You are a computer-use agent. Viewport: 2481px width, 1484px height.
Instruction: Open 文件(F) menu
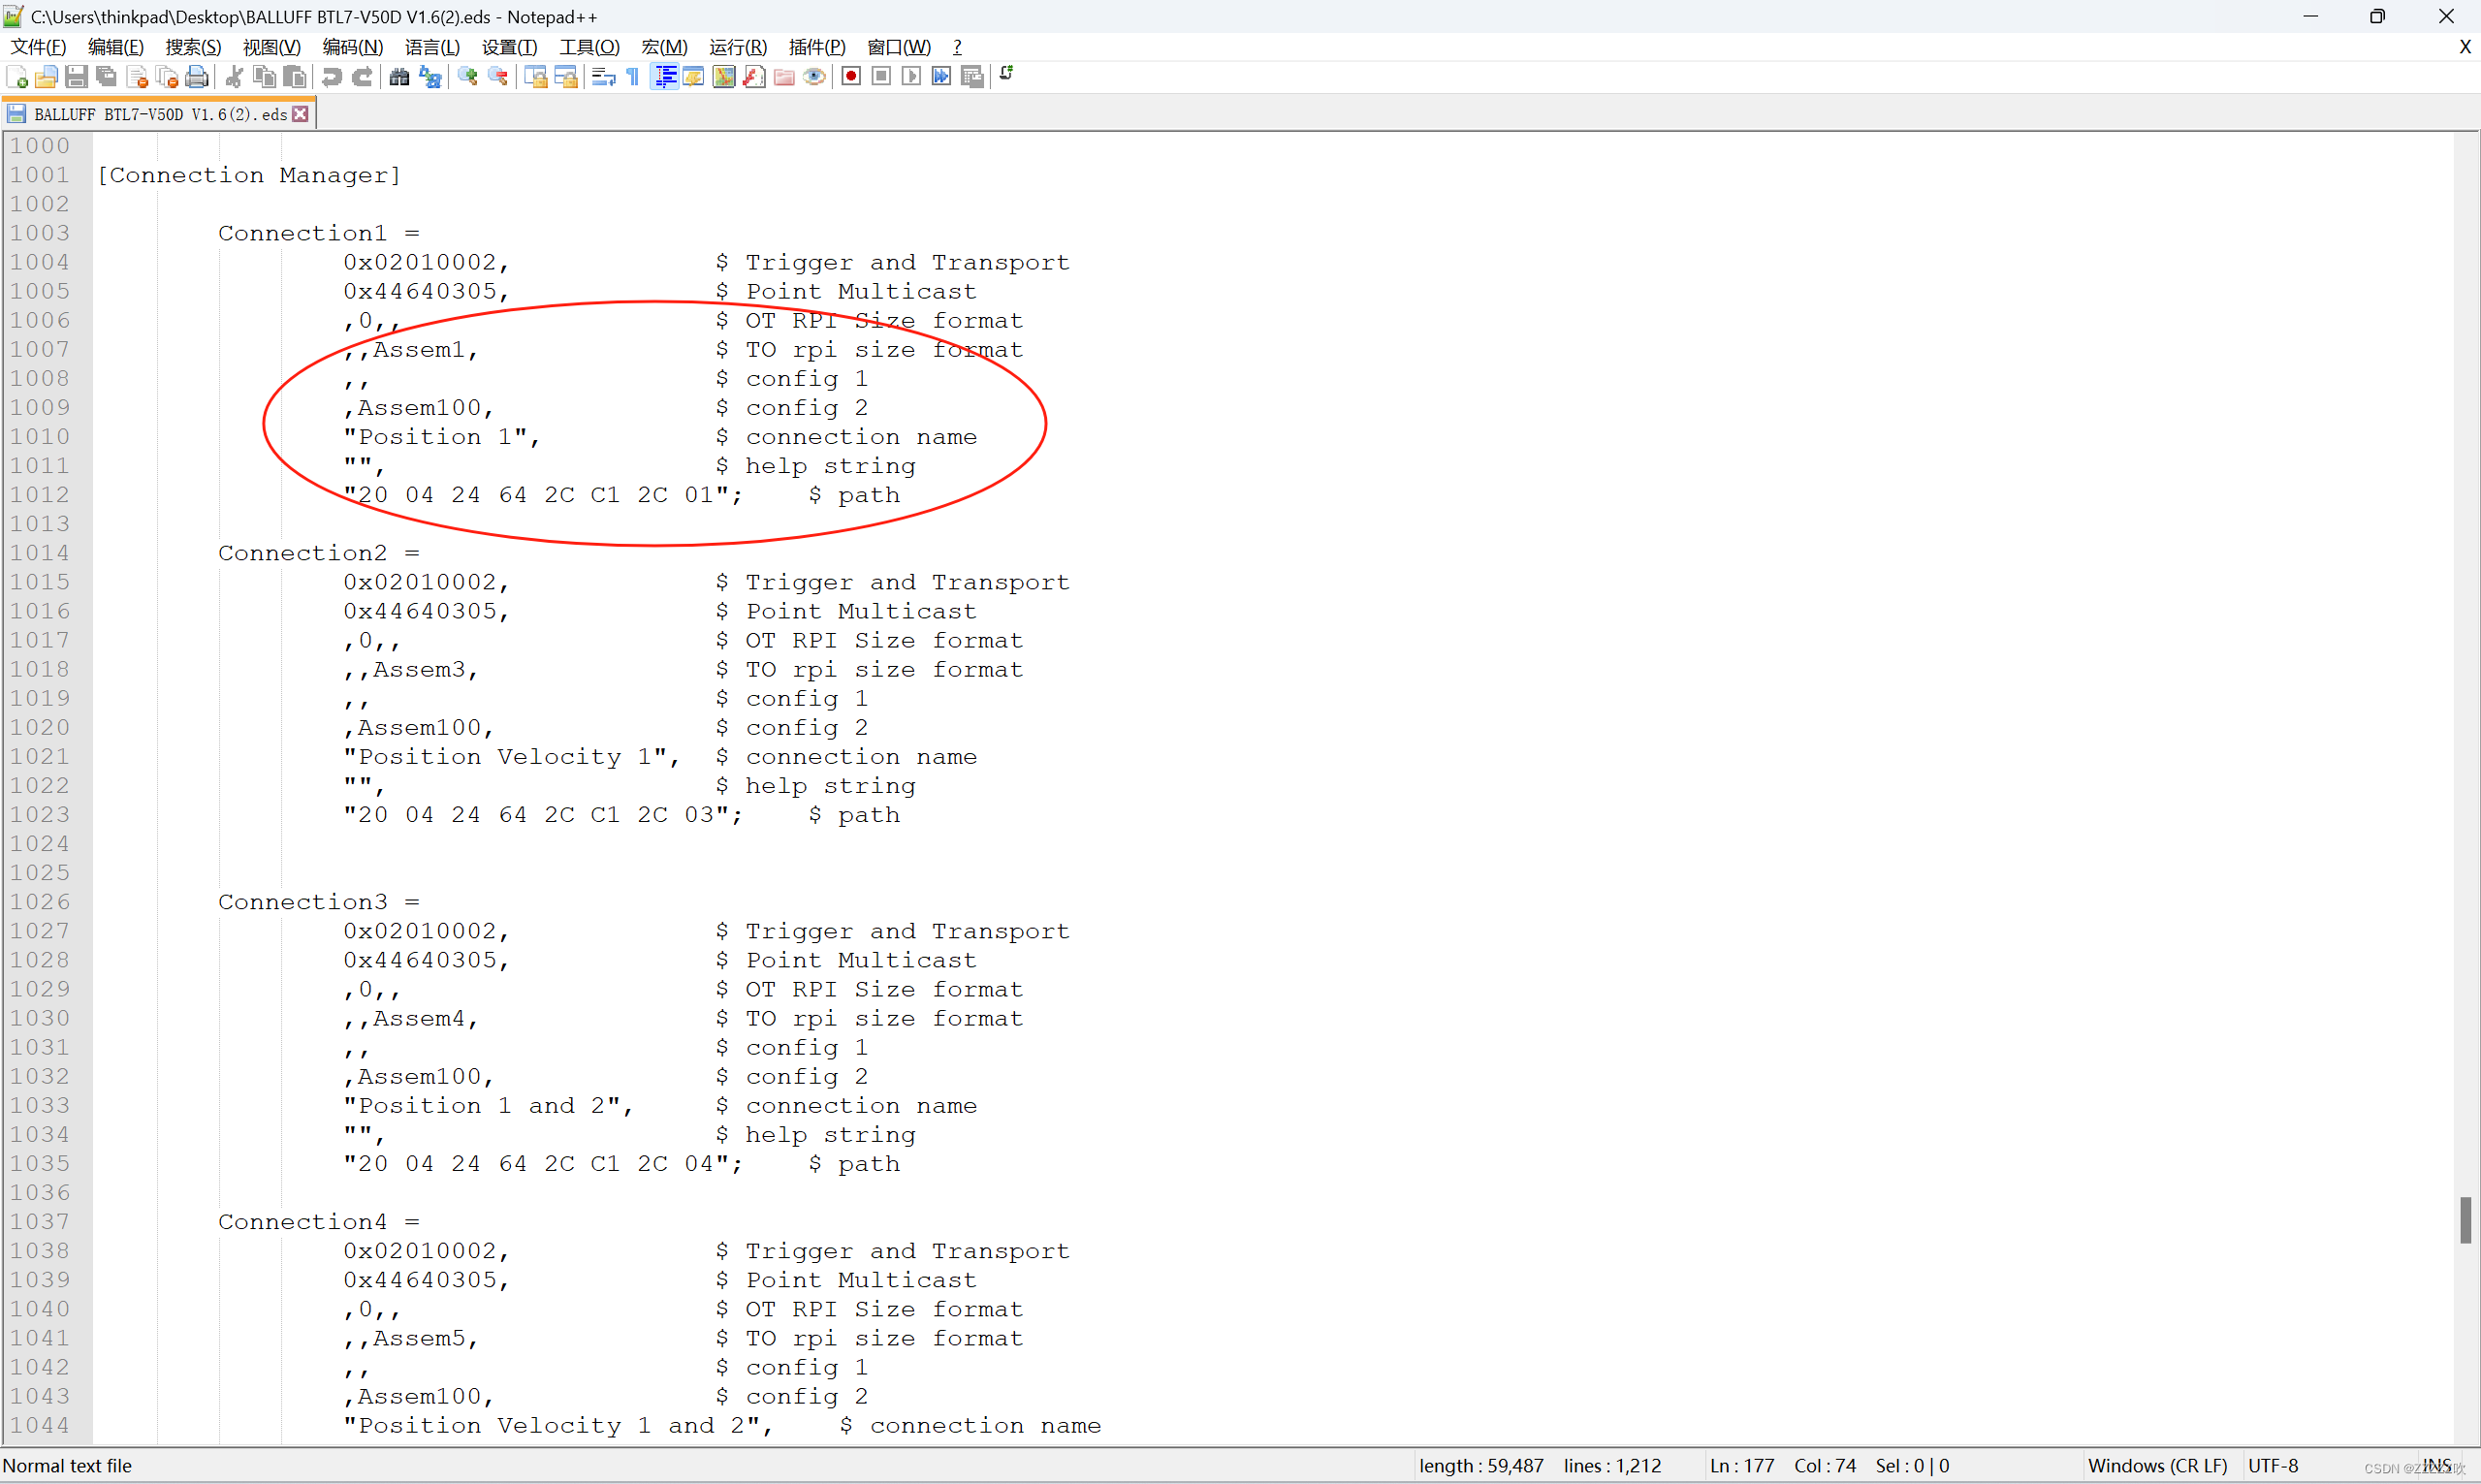point(38,47)
